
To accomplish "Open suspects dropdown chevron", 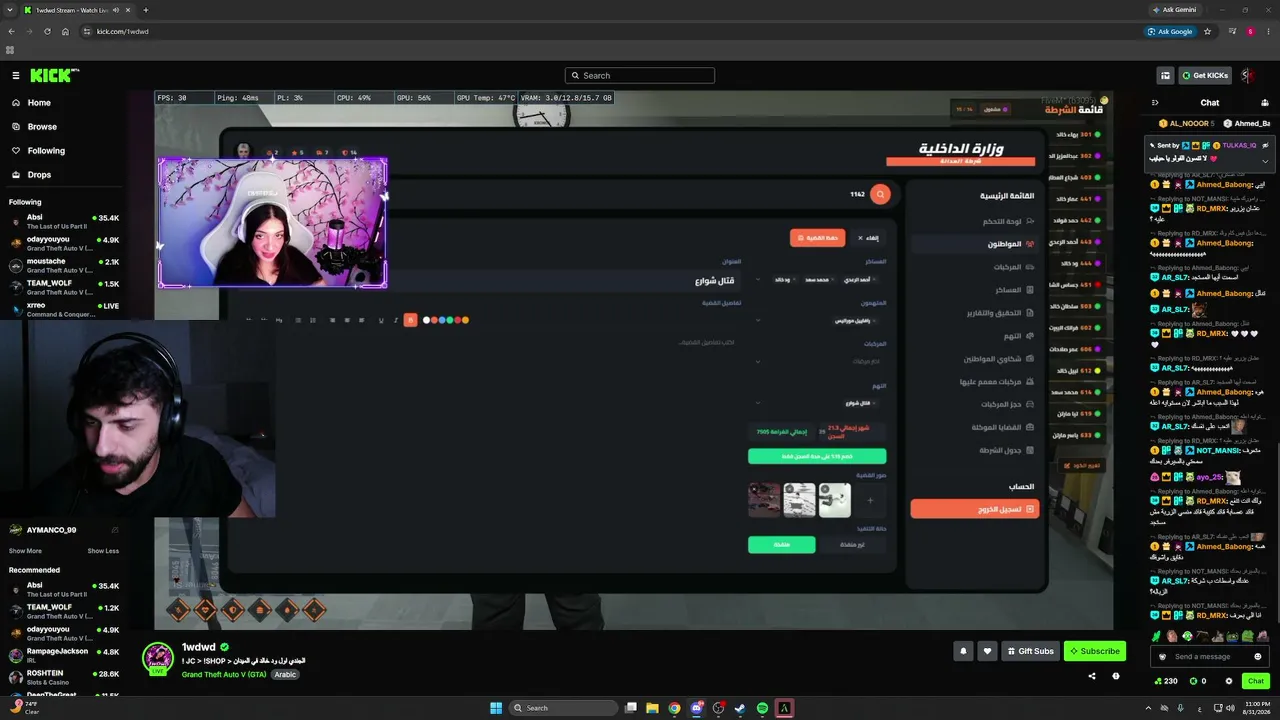I will pyautogui.click(x=757, y=321).
